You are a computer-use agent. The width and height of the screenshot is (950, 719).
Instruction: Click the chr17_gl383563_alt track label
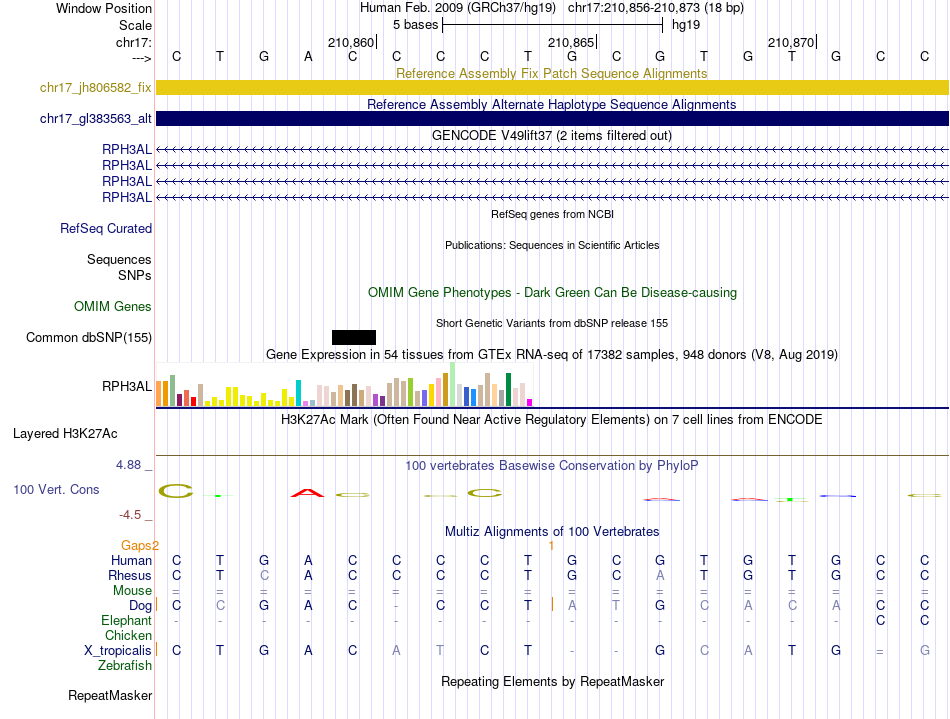95,119
